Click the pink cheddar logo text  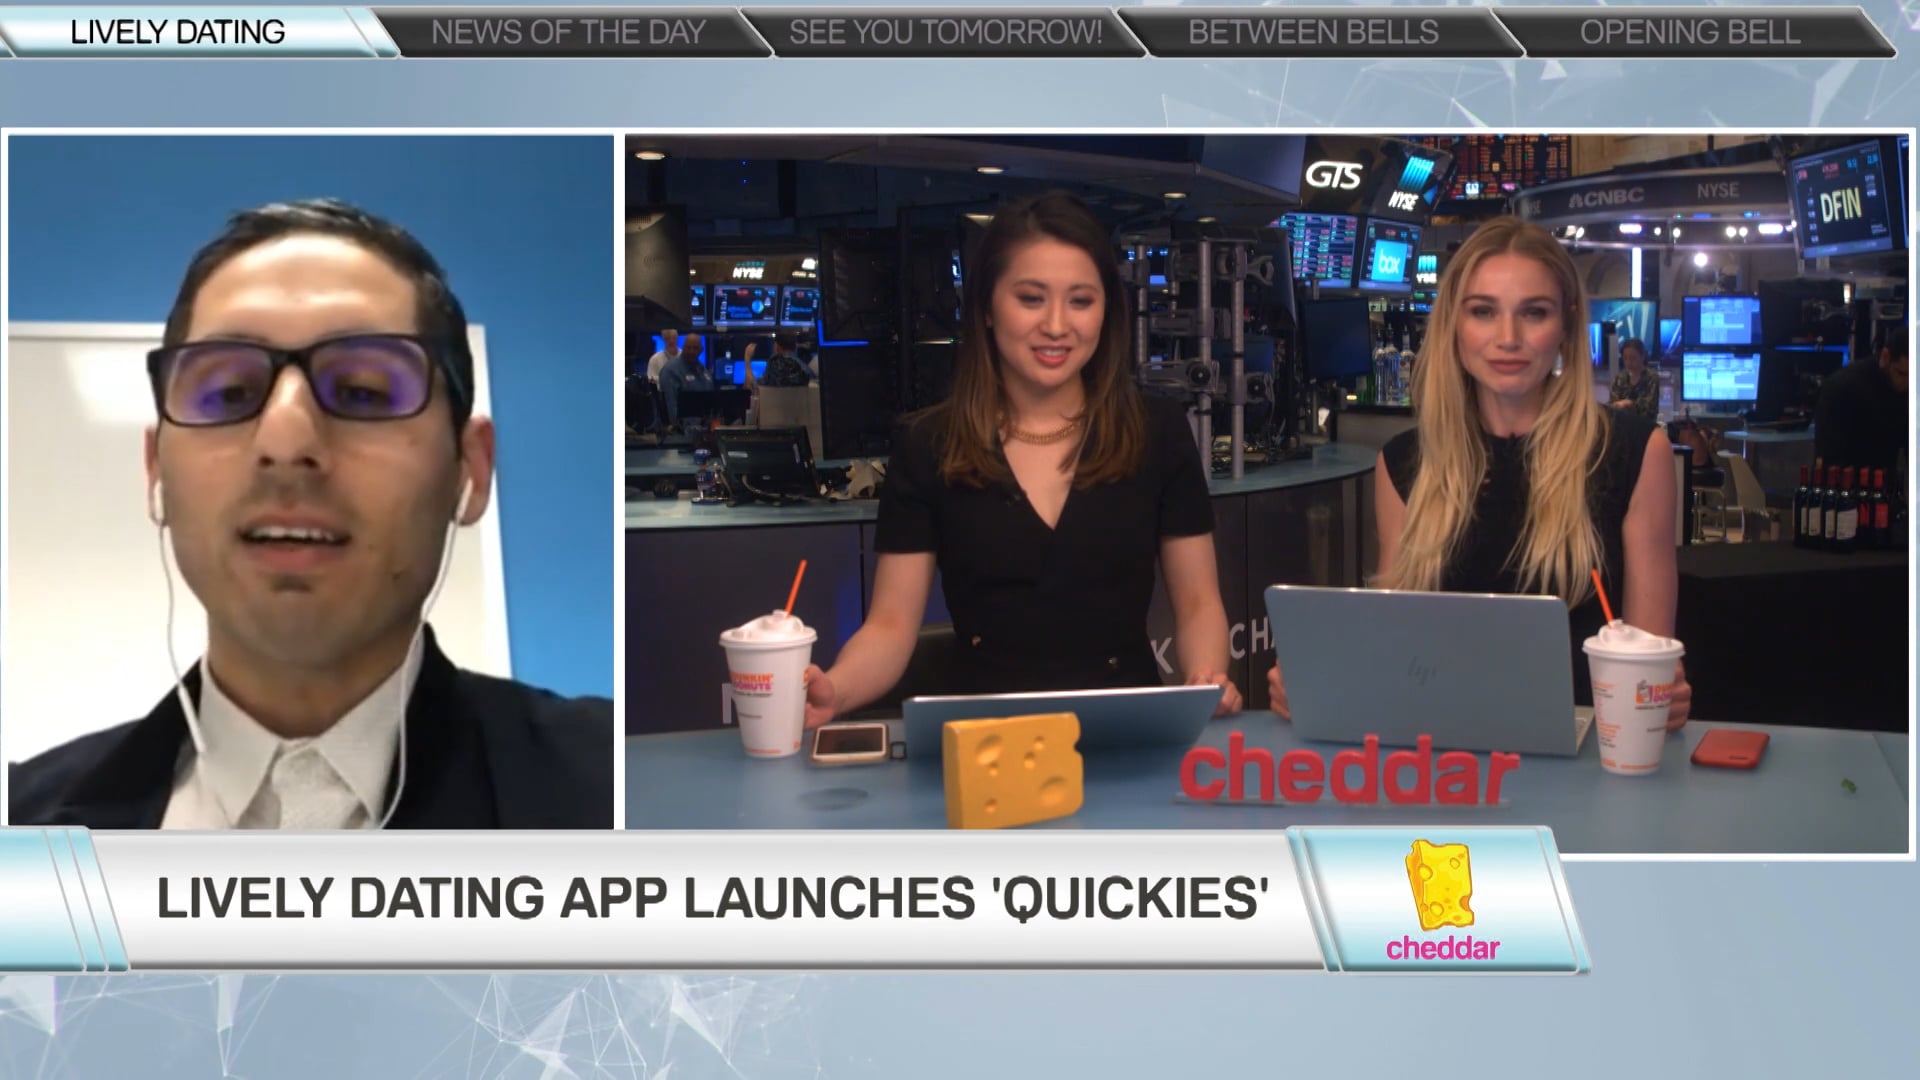click(x=1442, y=948)
